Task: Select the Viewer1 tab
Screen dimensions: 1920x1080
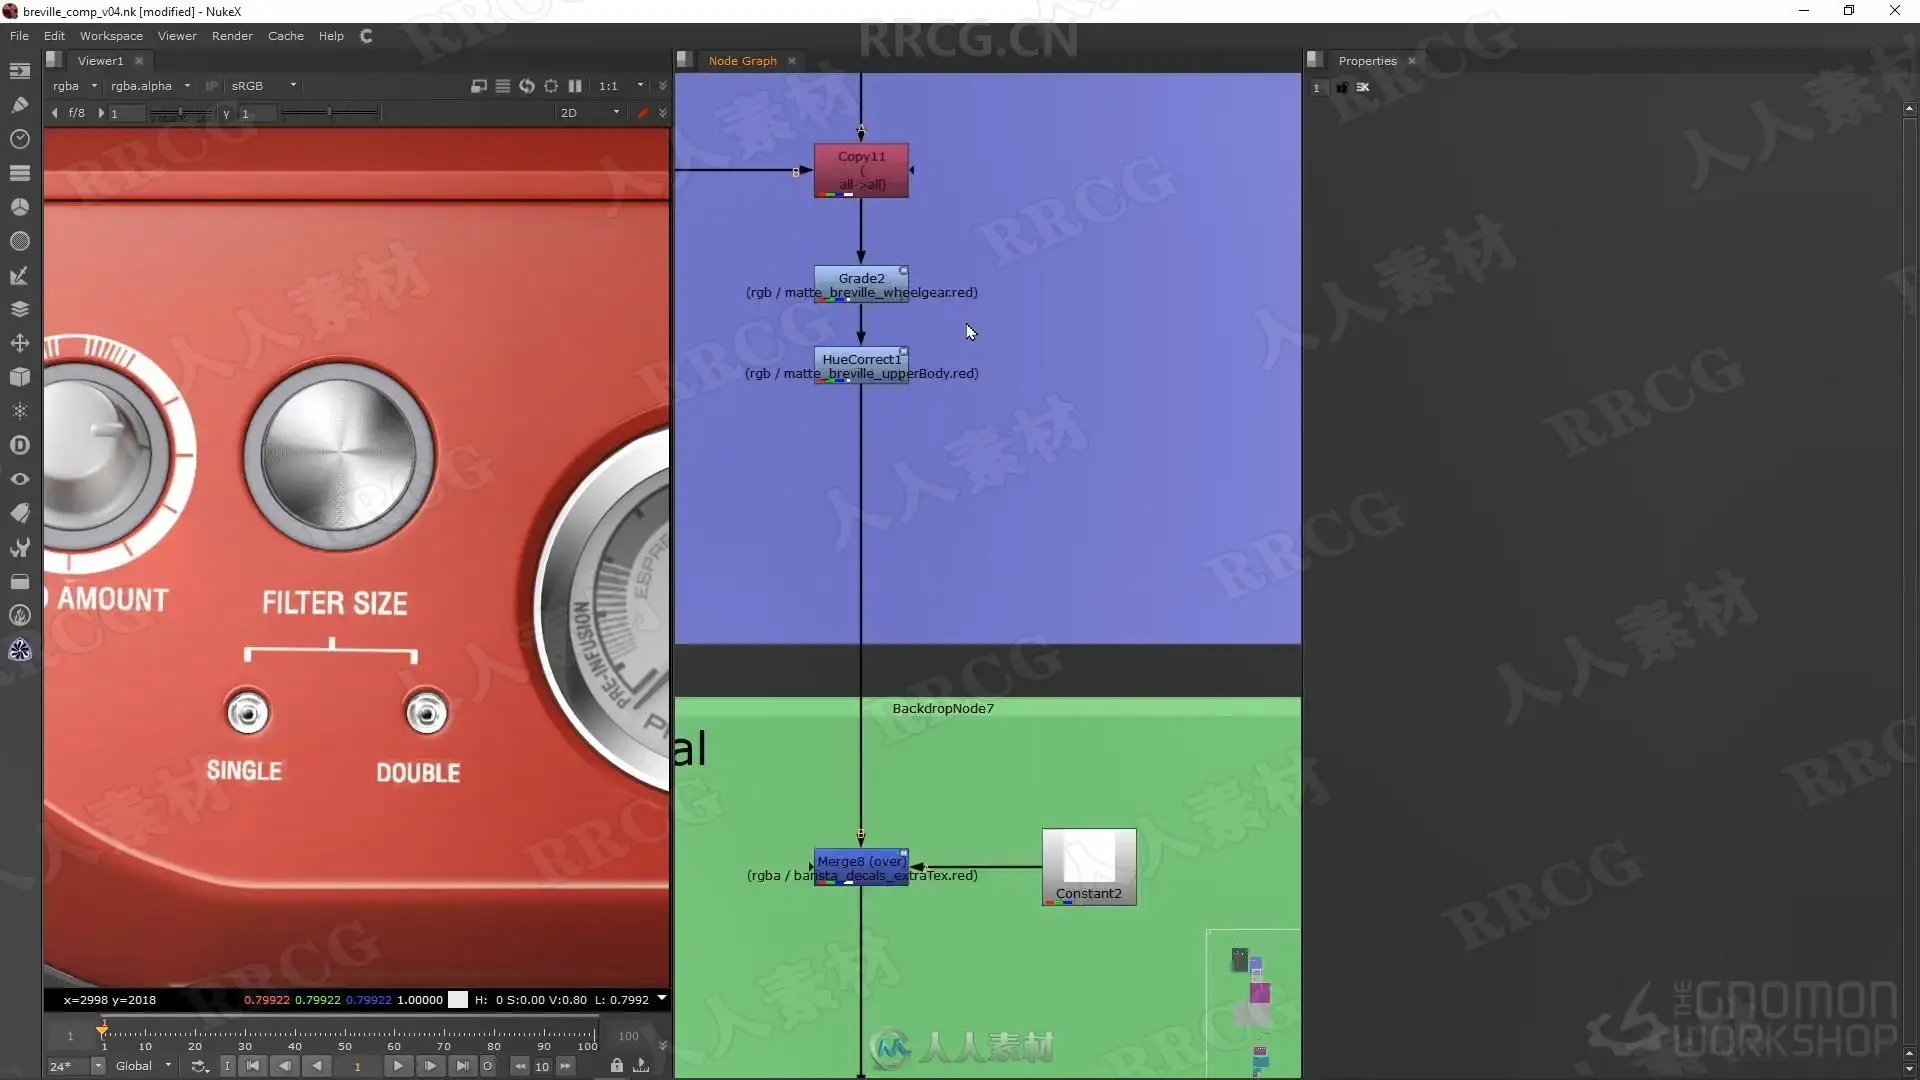Action: tap(100, 61)
